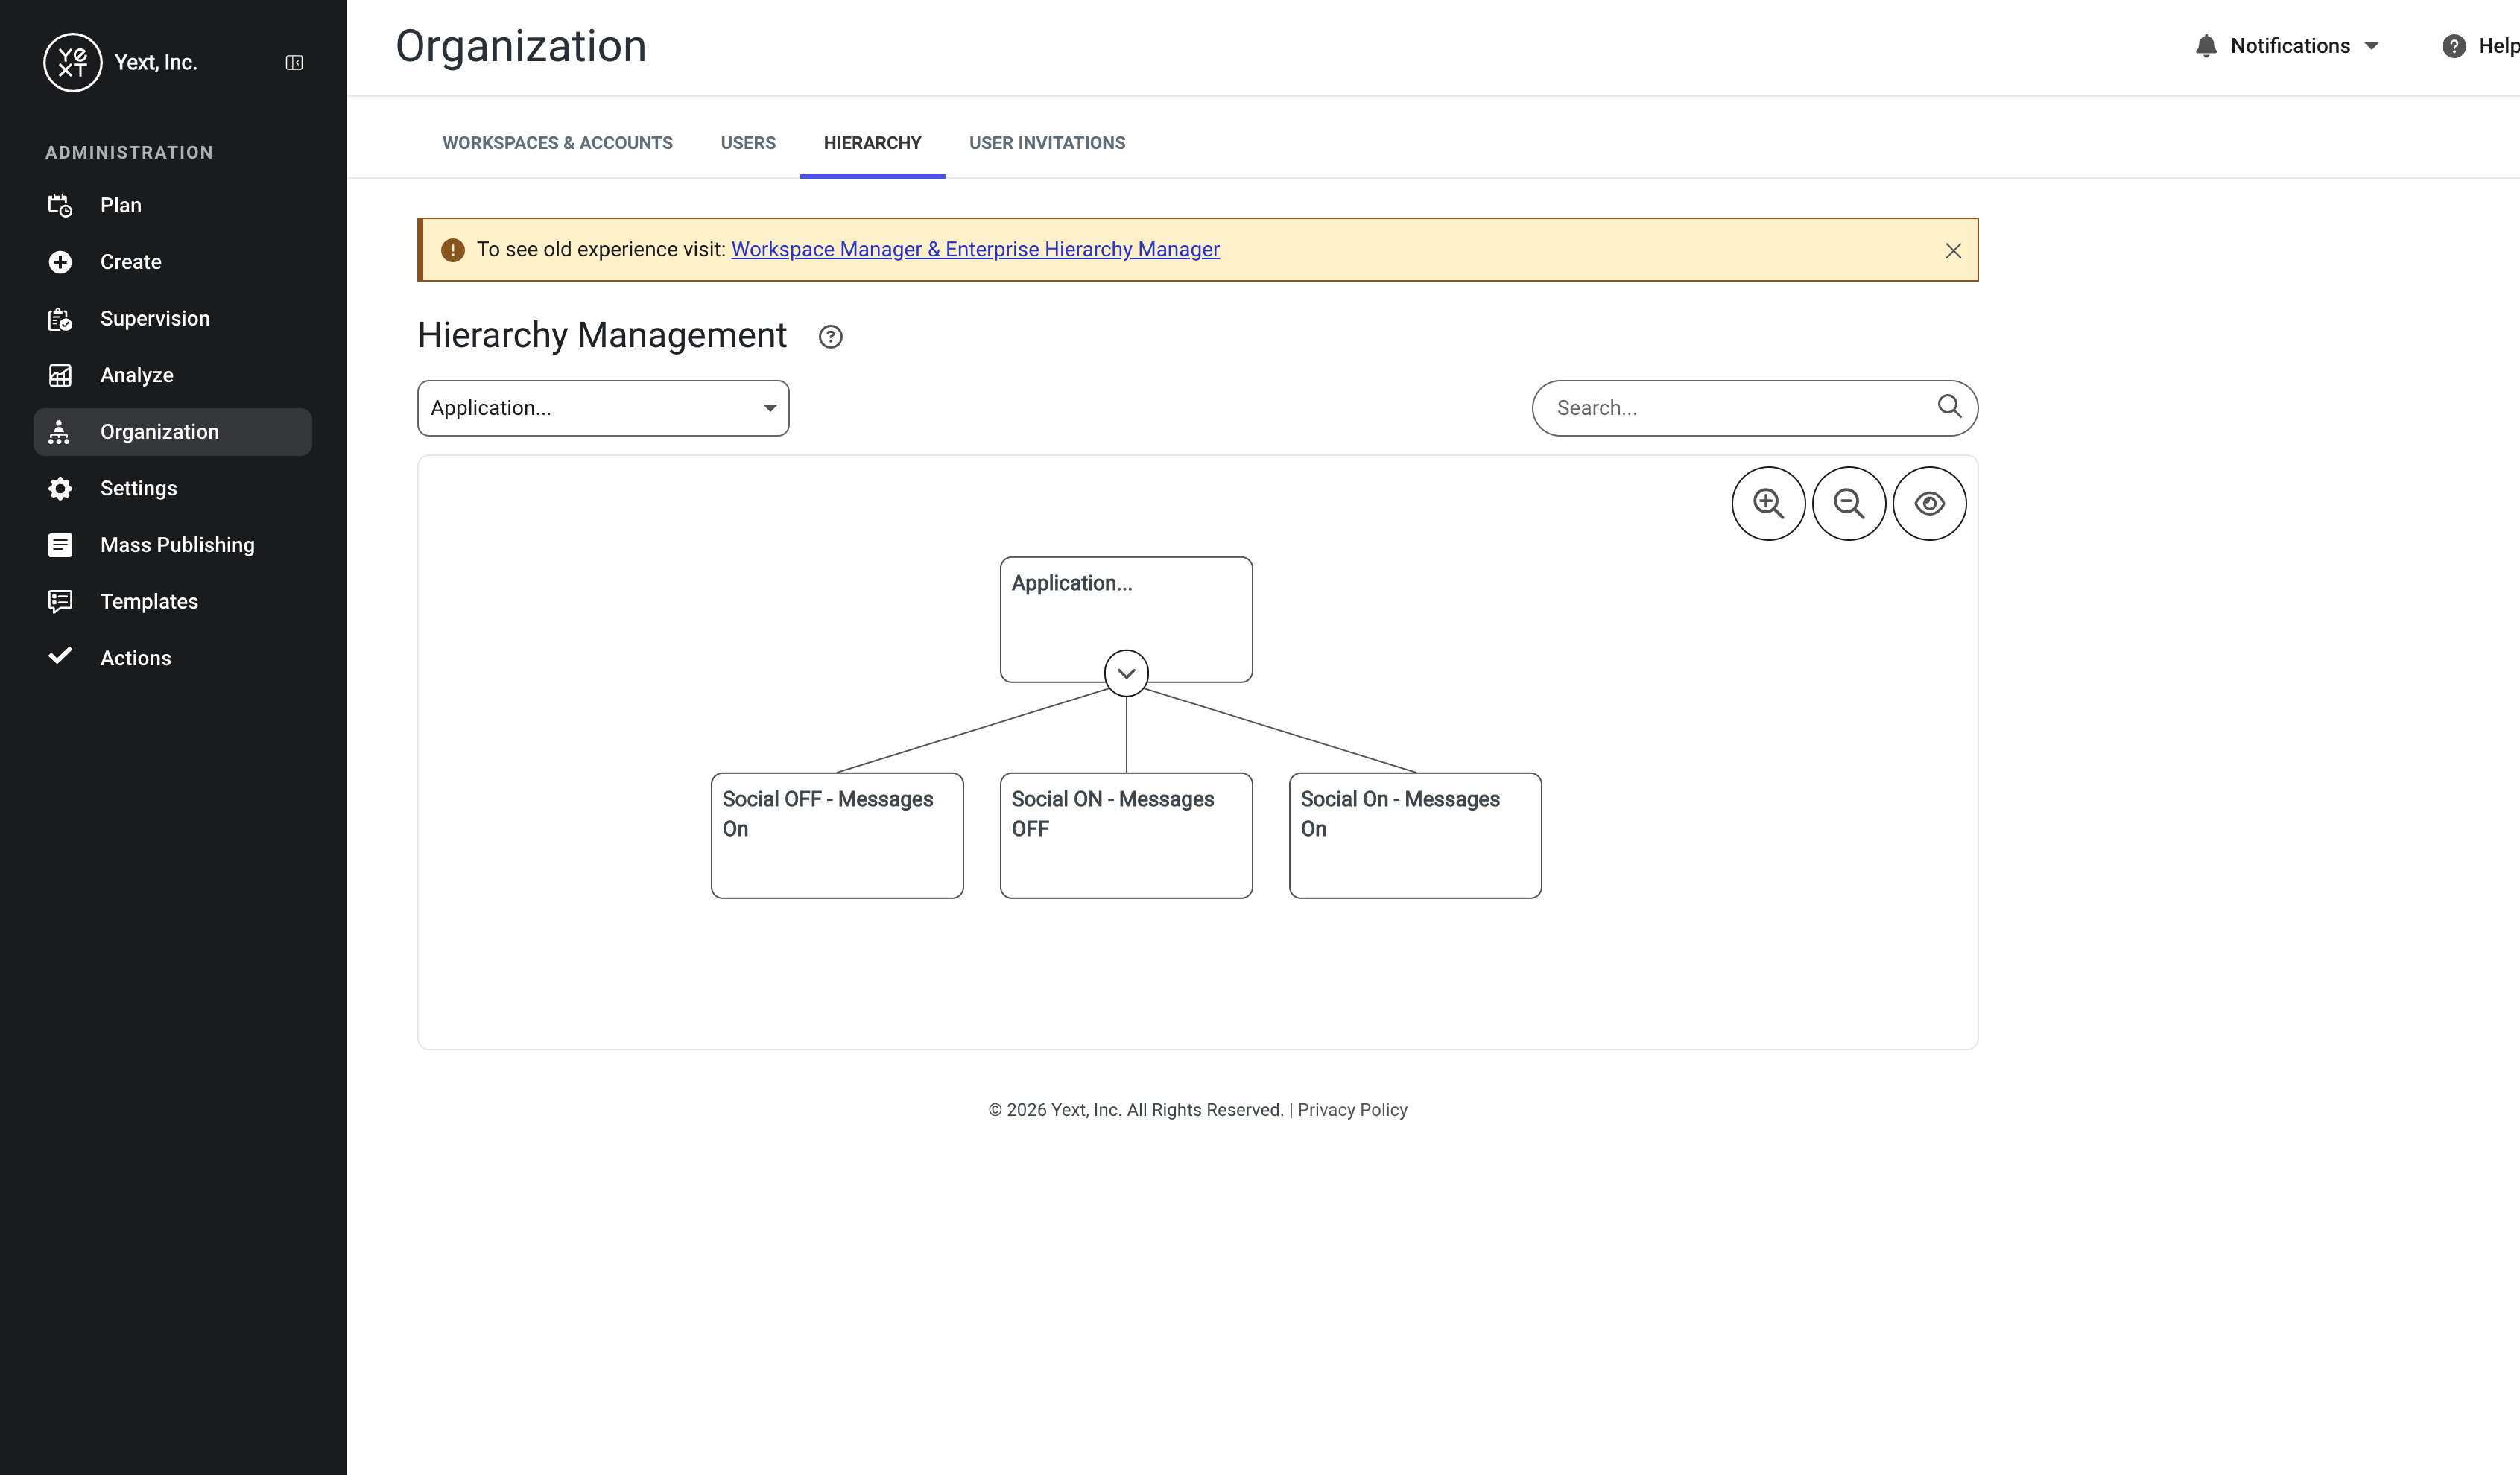This screenshot has height=1475, width=2520.
Task: Open the Privacy Policy link
Action: coord(1352,1110)
